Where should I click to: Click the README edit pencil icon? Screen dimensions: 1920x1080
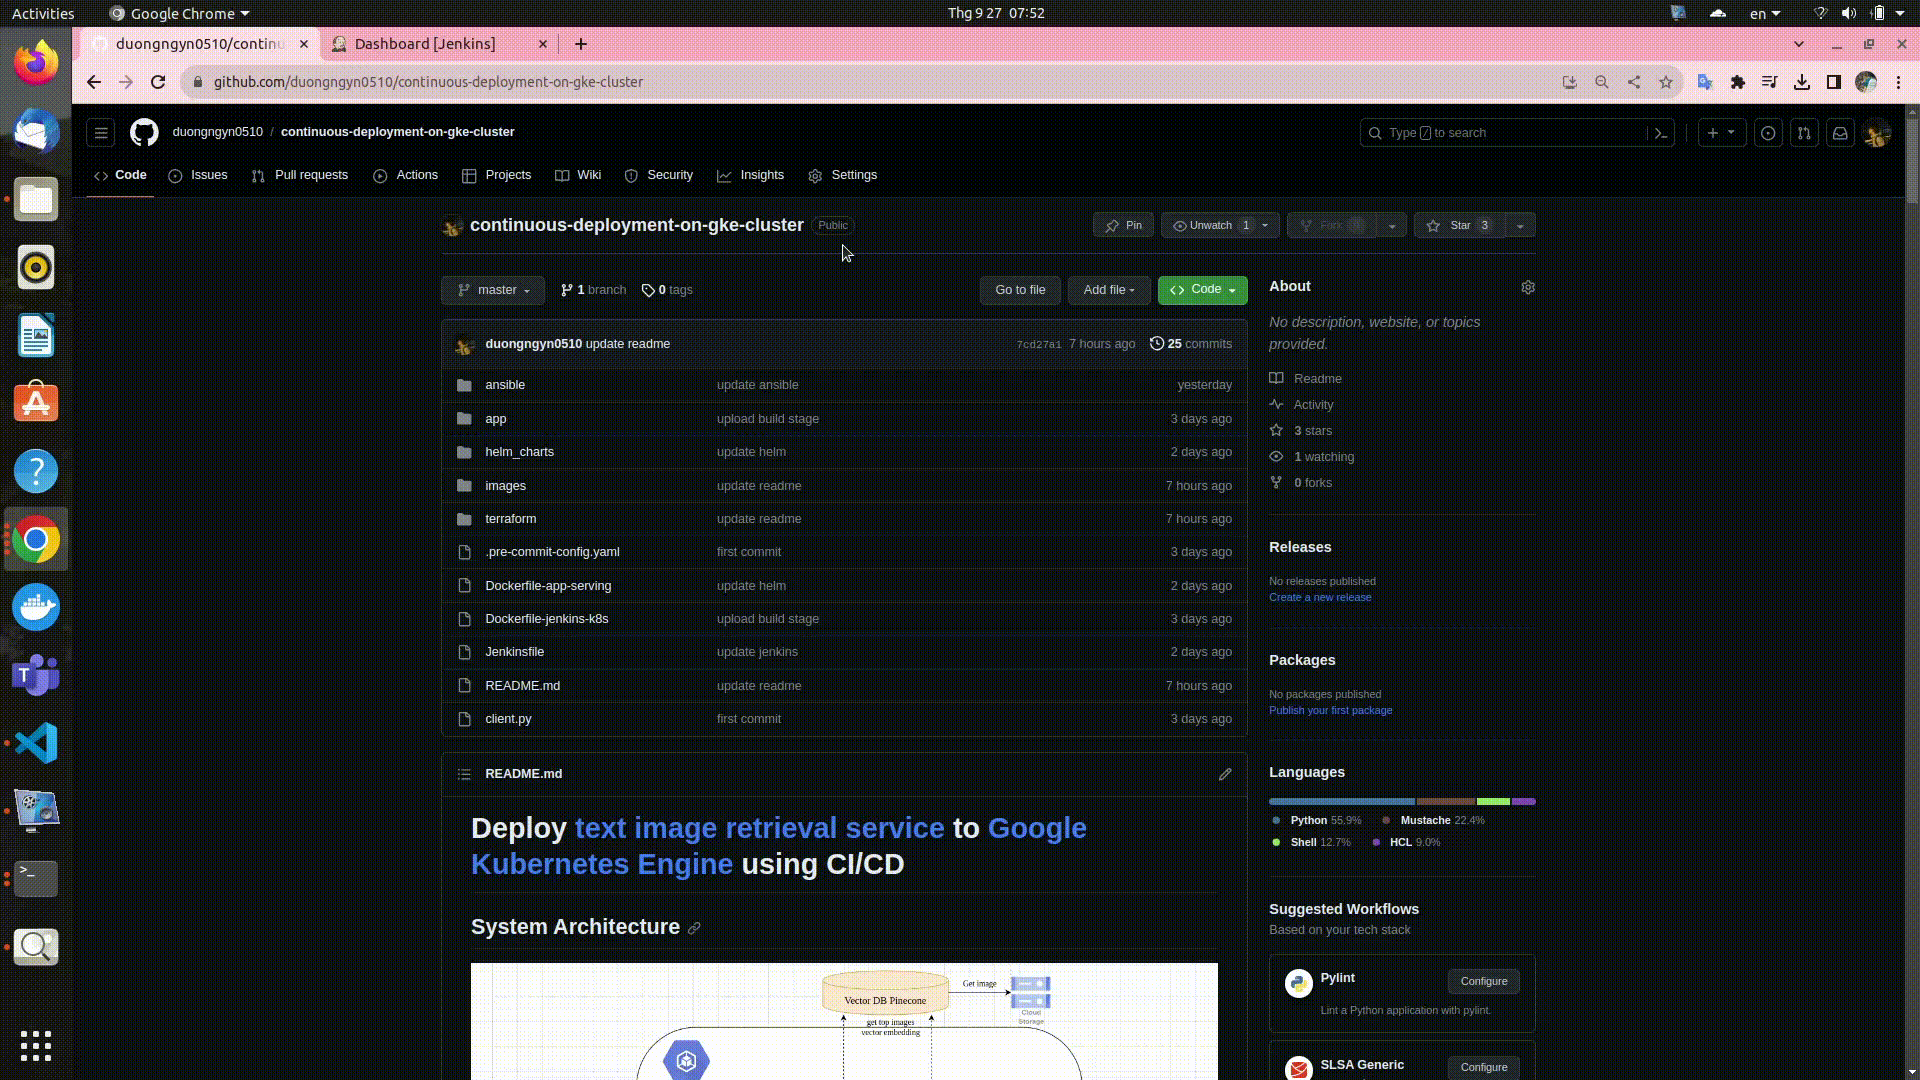(1225, 774)
